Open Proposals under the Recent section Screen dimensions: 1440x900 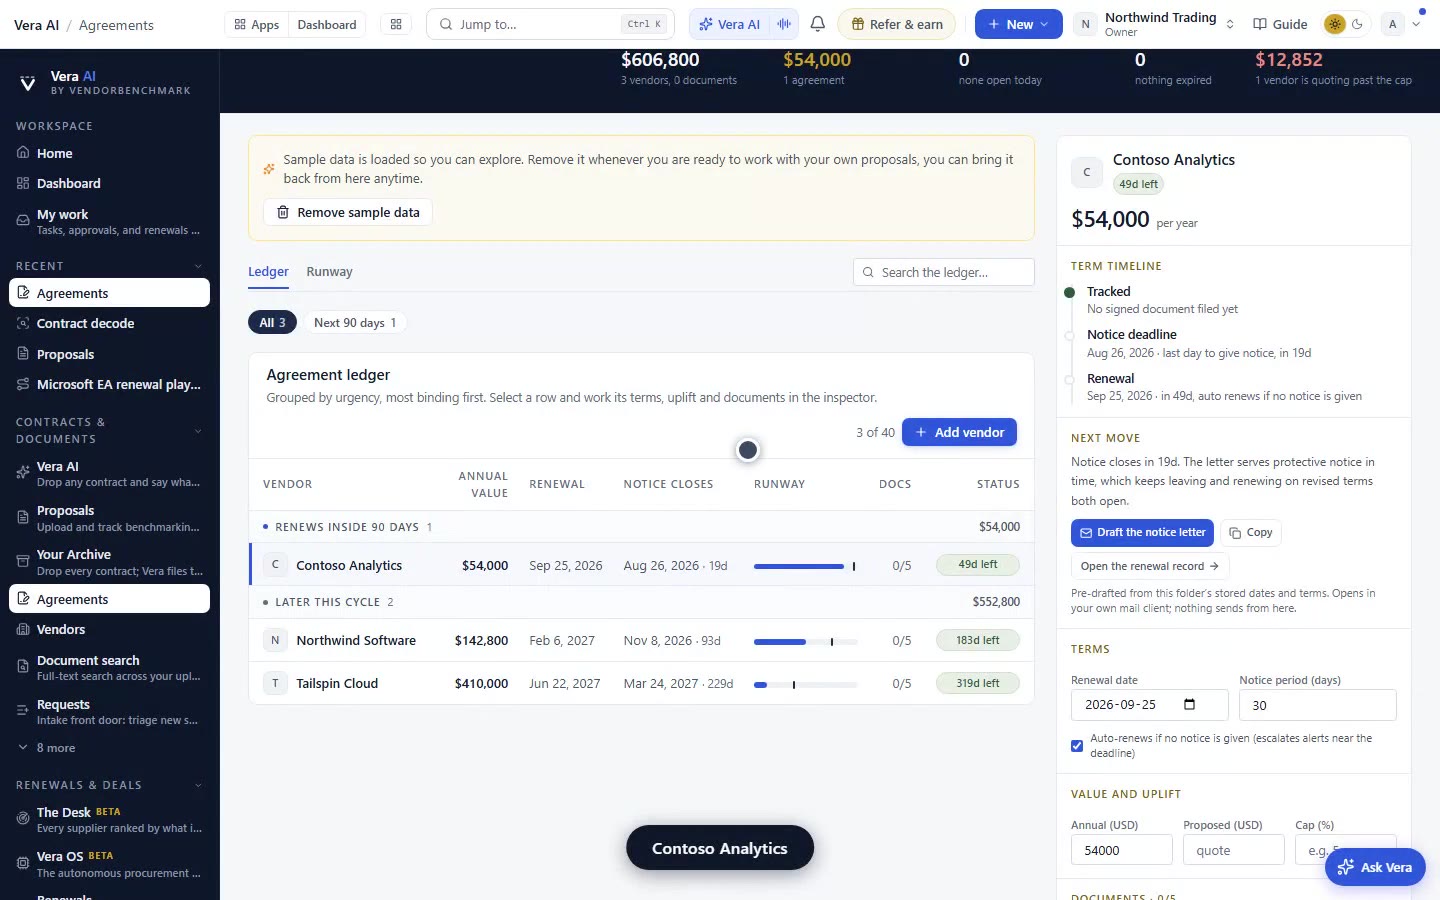tap(110, 354)
